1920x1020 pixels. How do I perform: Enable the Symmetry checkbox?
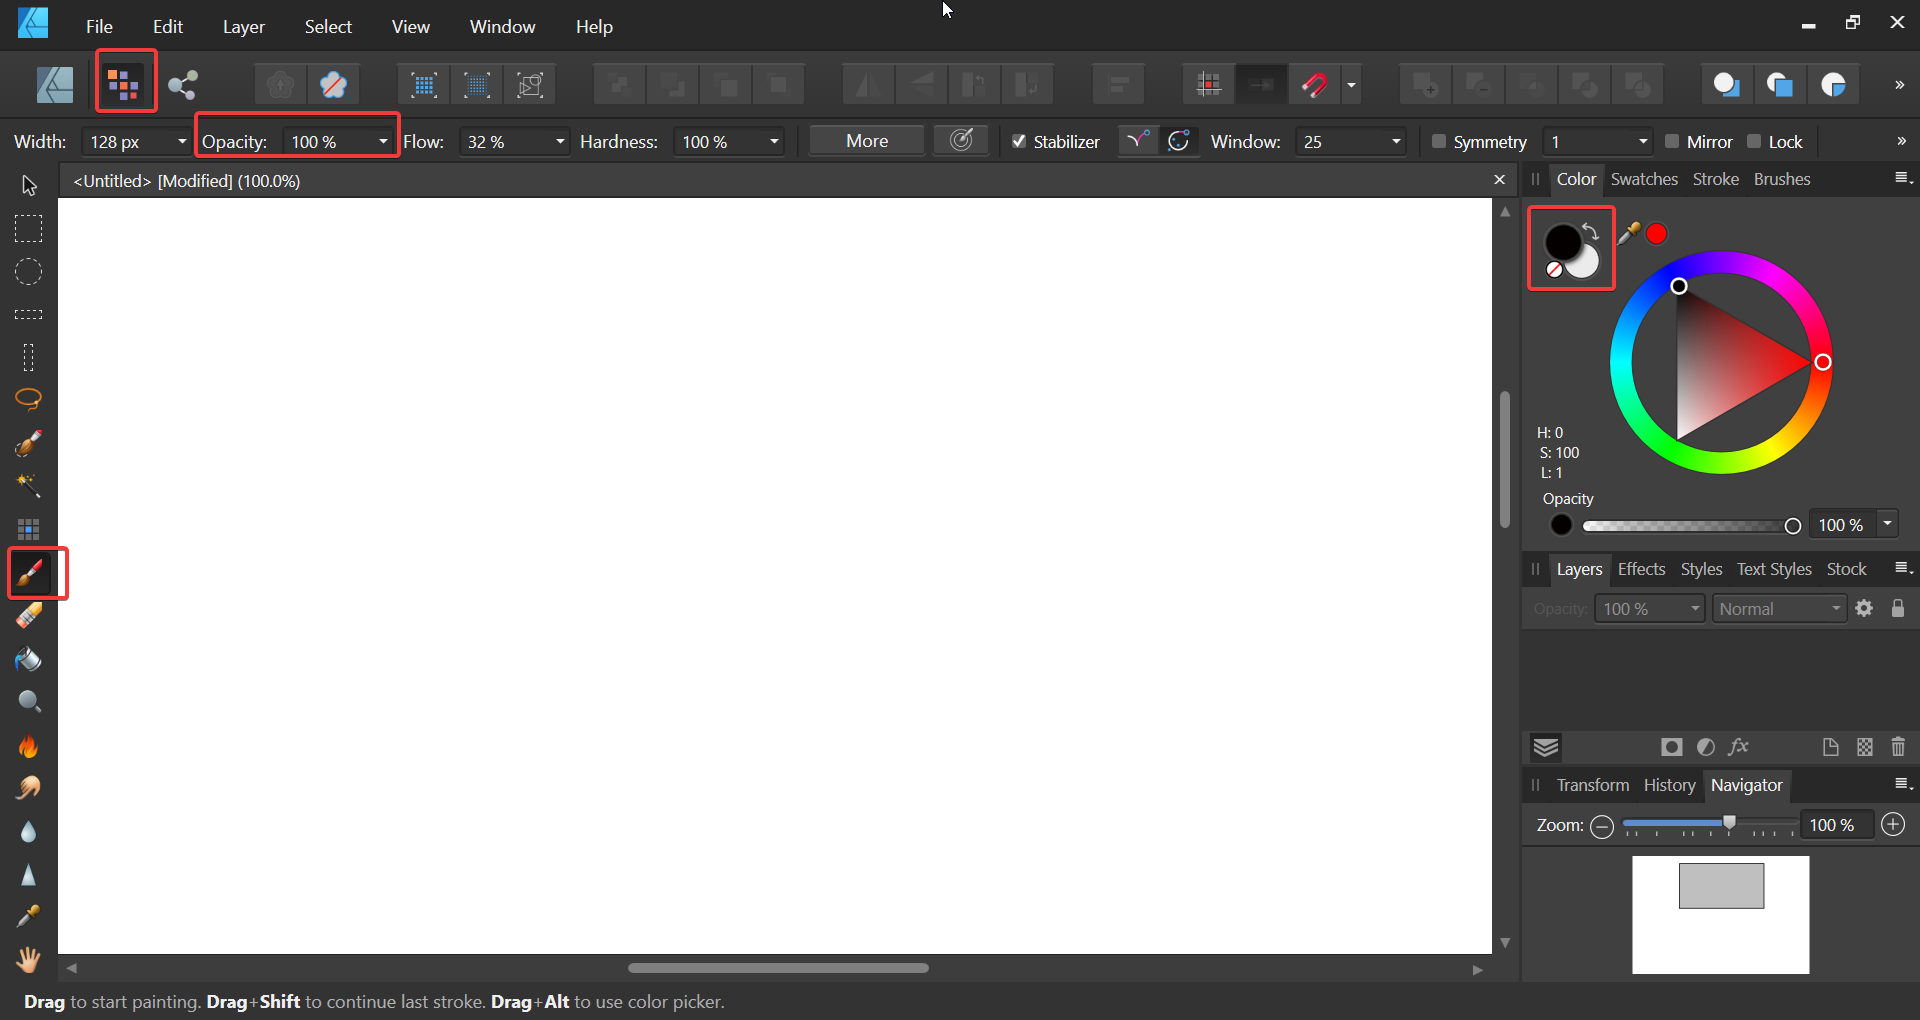click(x=1439, y=141)
